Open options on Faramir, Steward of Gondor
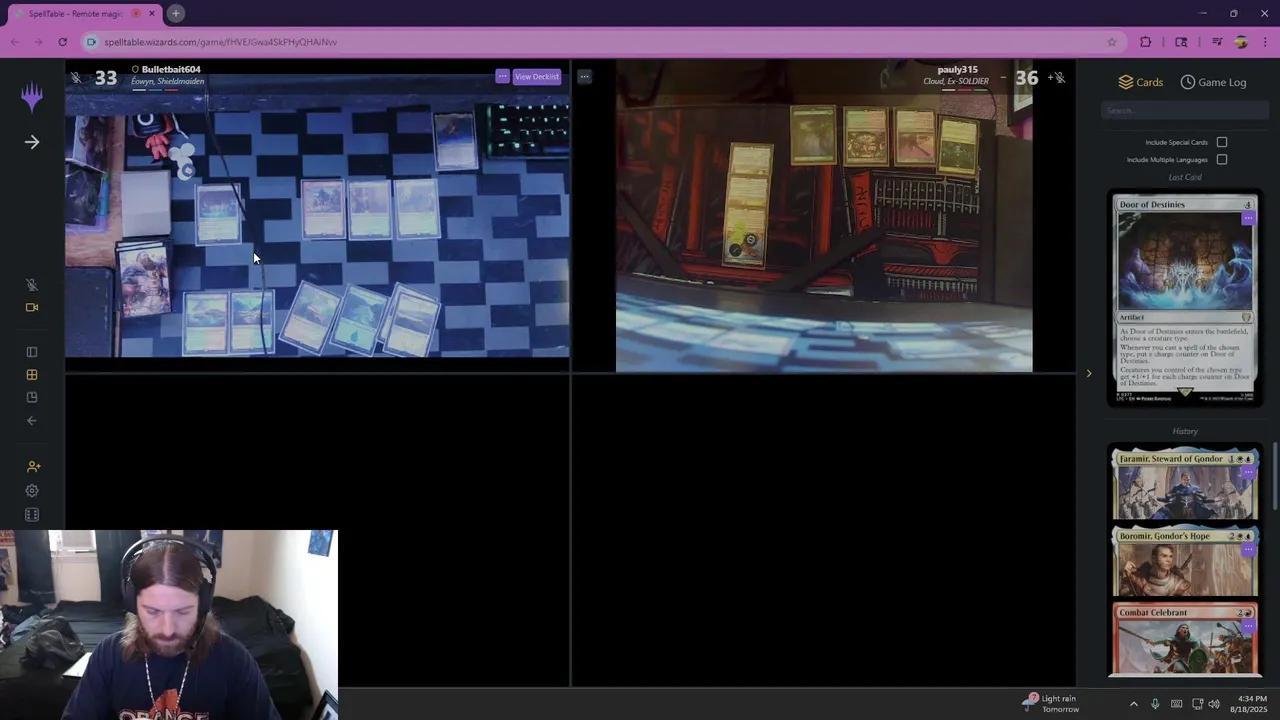This screenshot has height=720, width=1280. (1247, 472)
